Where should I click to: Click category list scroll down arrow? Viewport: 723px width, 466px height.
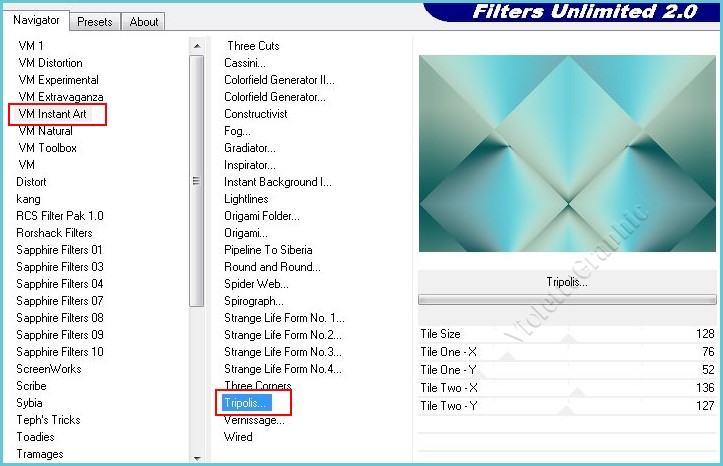click(x=196, y=456)
